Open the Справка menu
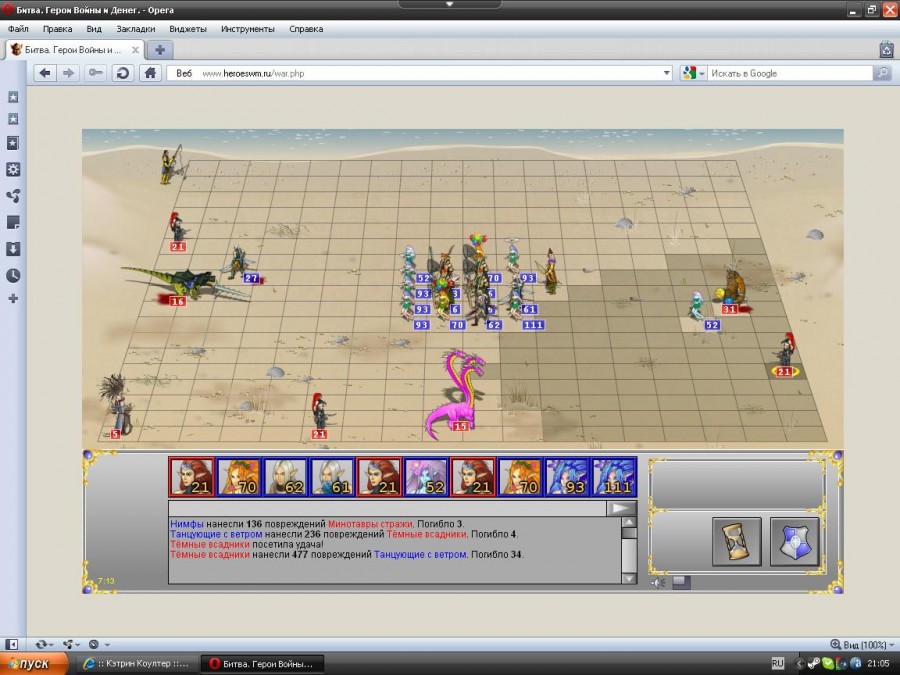Viewport: 900px width, 675px height. tap(306, 29)
